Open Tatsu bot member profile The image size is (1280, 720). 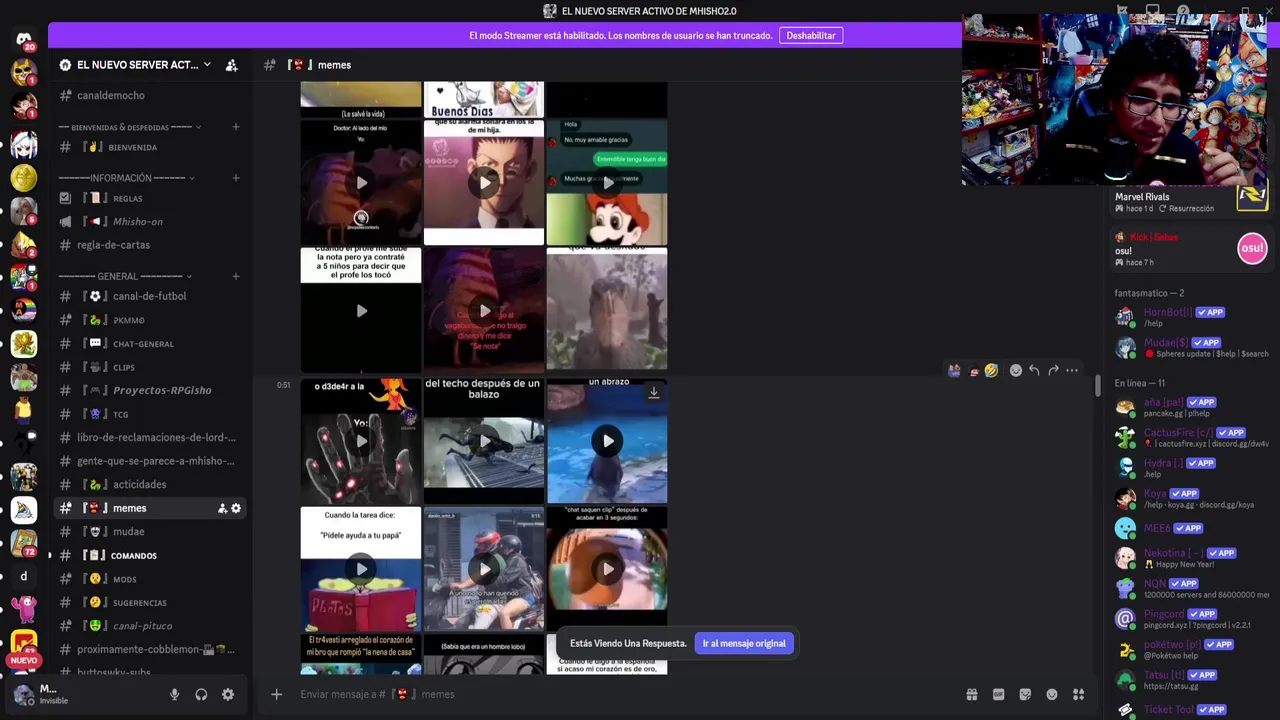1192,680
